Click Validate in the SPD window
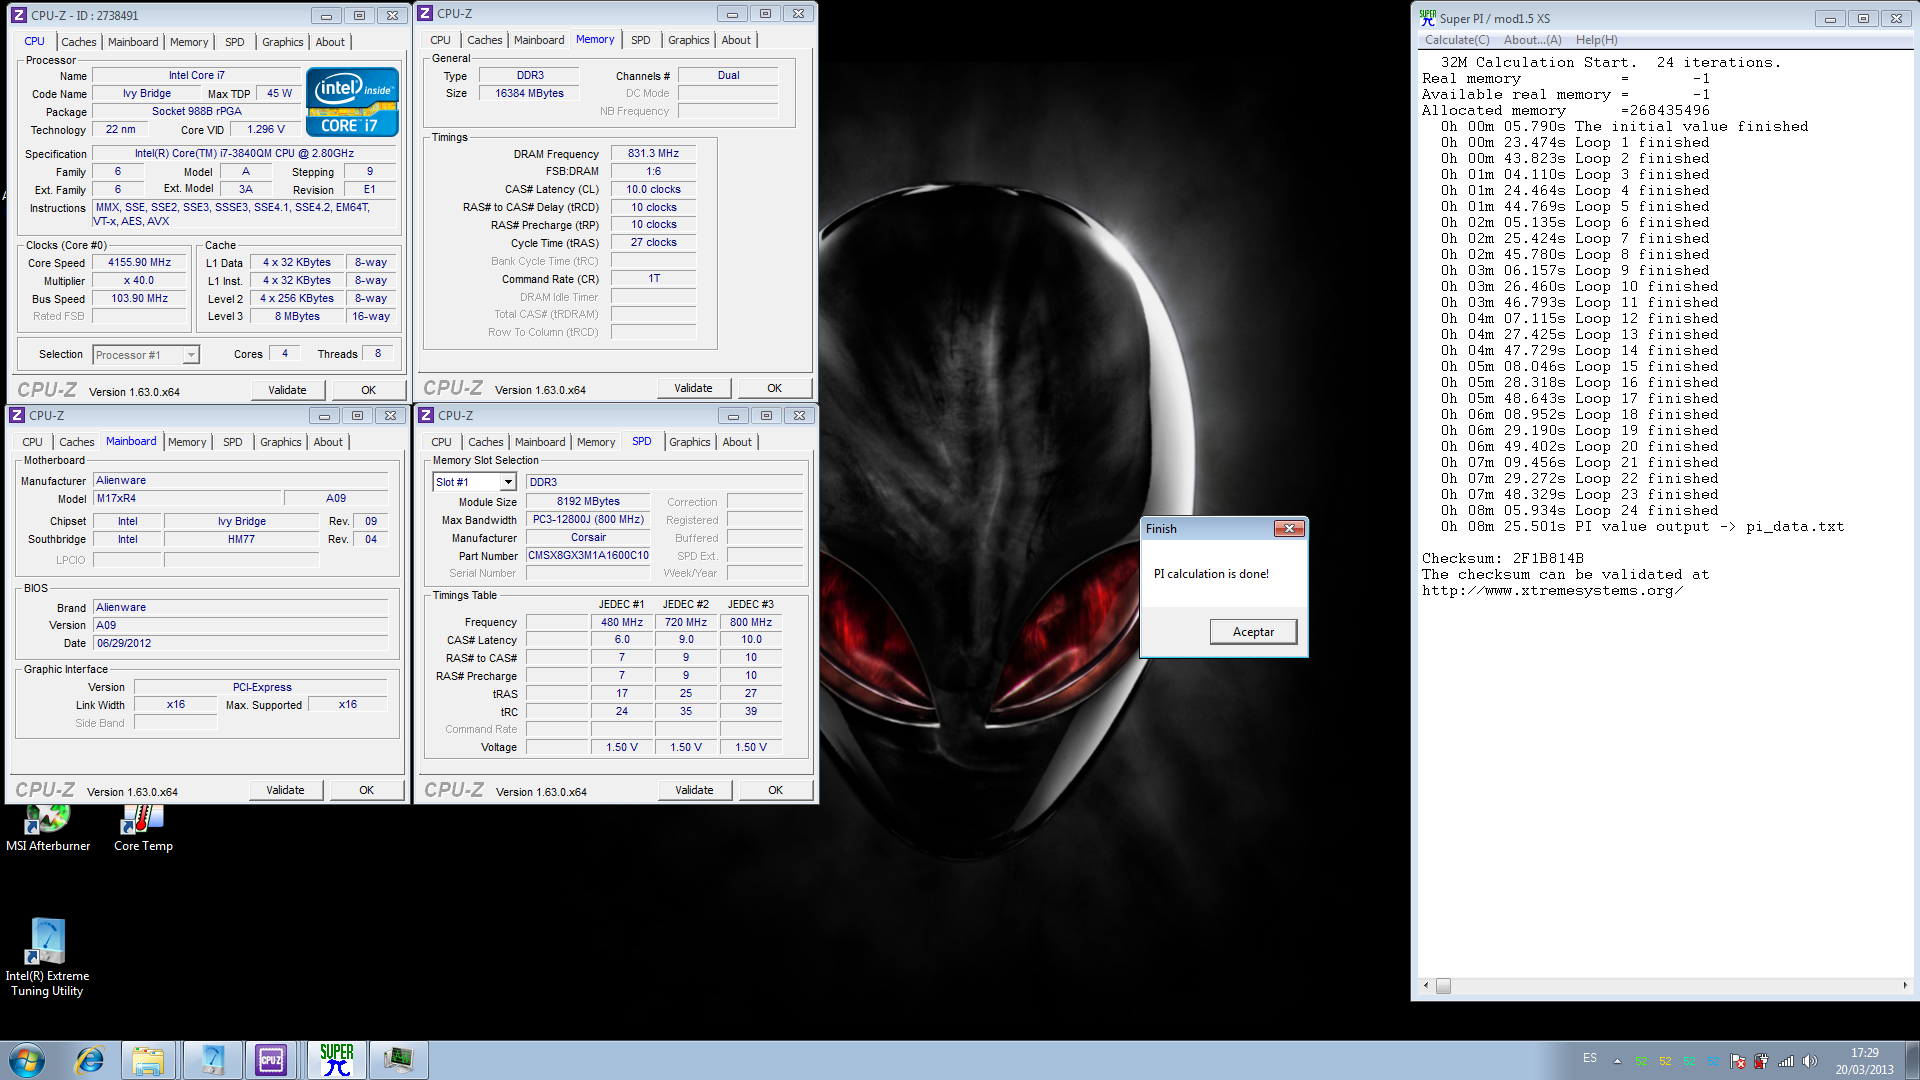The image size is (1920, 1080). point(694,790)
